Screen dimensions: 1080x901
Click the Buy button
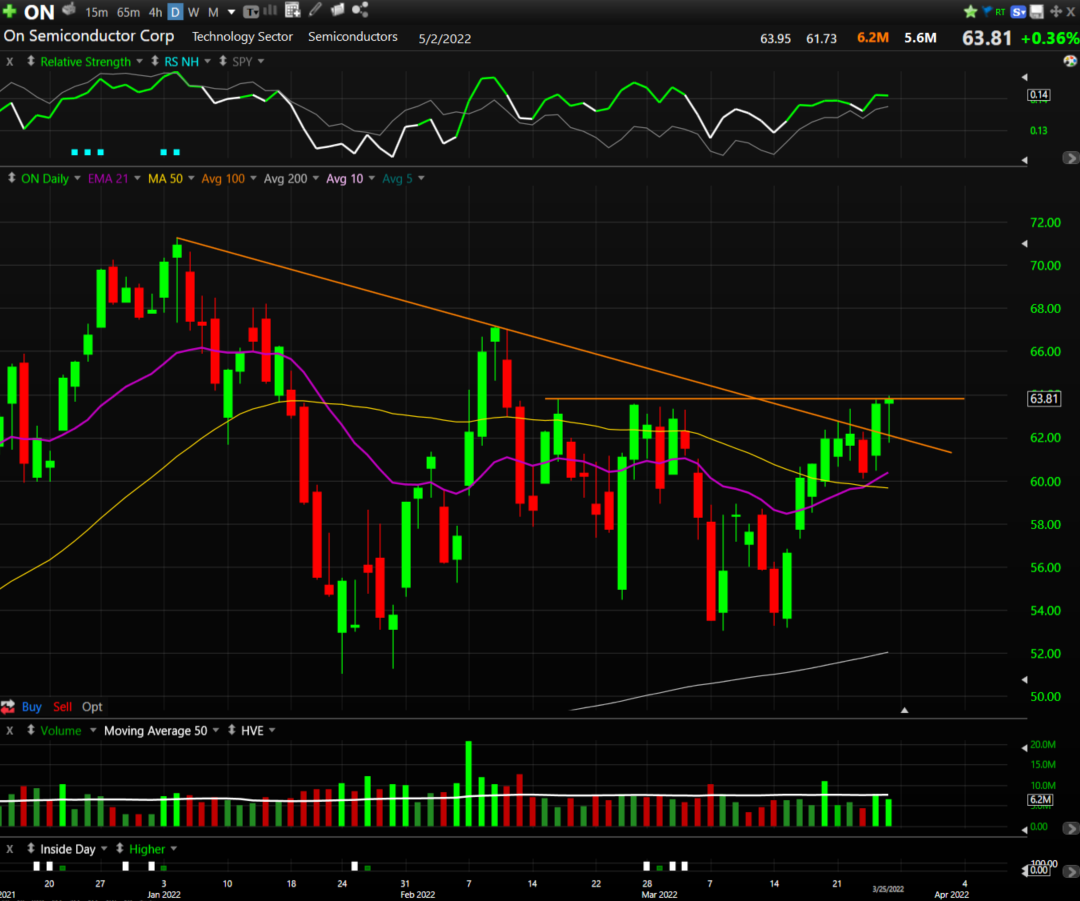click(32, 707)
